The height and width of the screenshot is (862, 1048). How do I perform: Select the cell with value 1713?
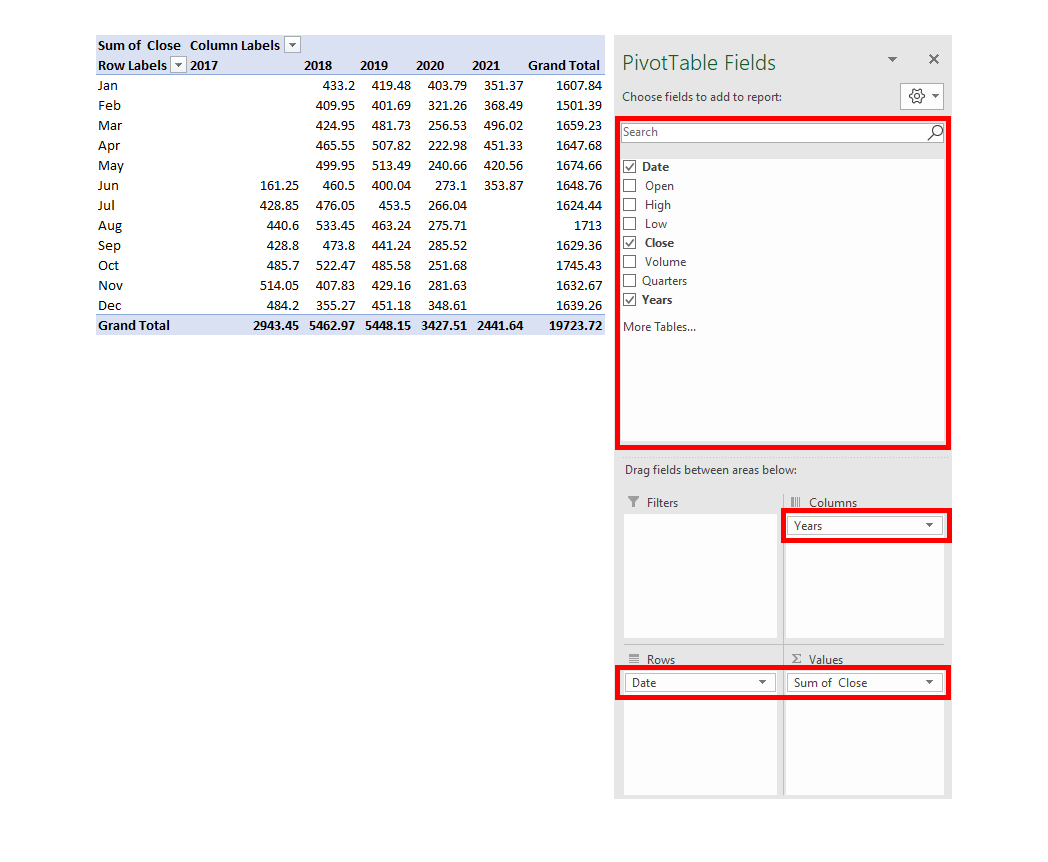click(x=587, y=226)
